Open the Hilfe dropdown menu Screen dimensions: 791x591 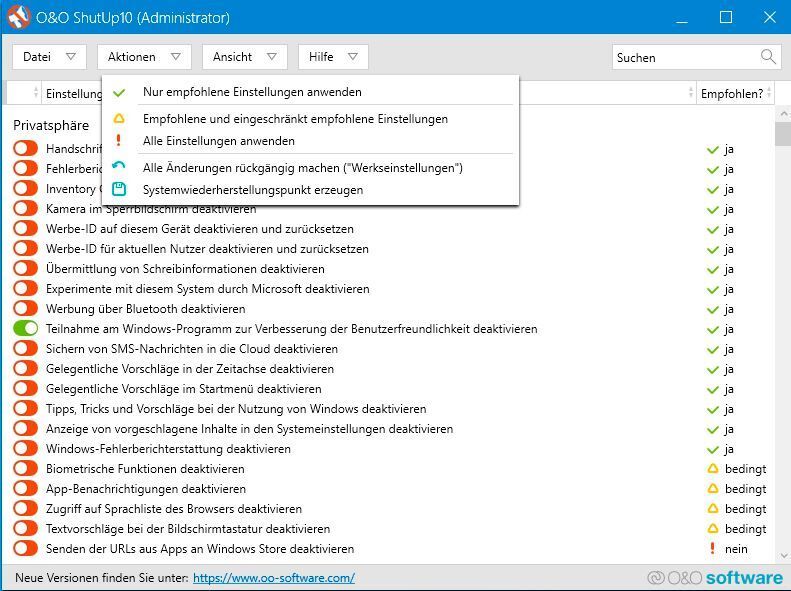coord(333,57)
